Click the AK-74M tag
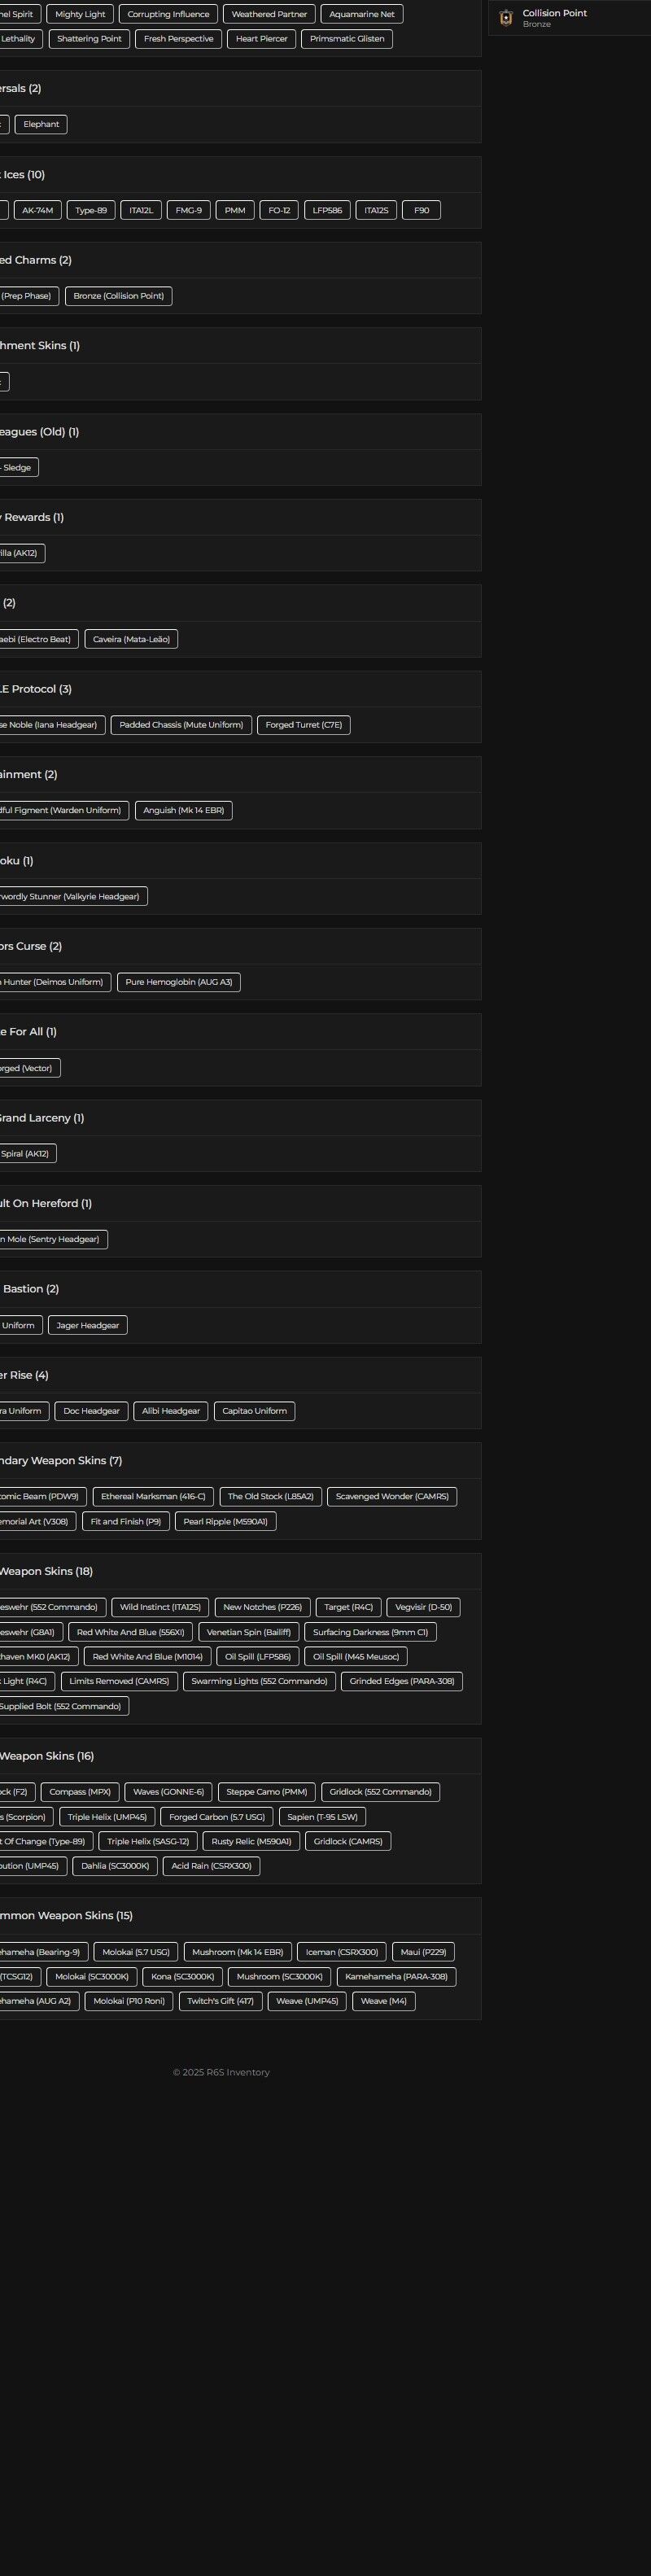 pos(38,210)
